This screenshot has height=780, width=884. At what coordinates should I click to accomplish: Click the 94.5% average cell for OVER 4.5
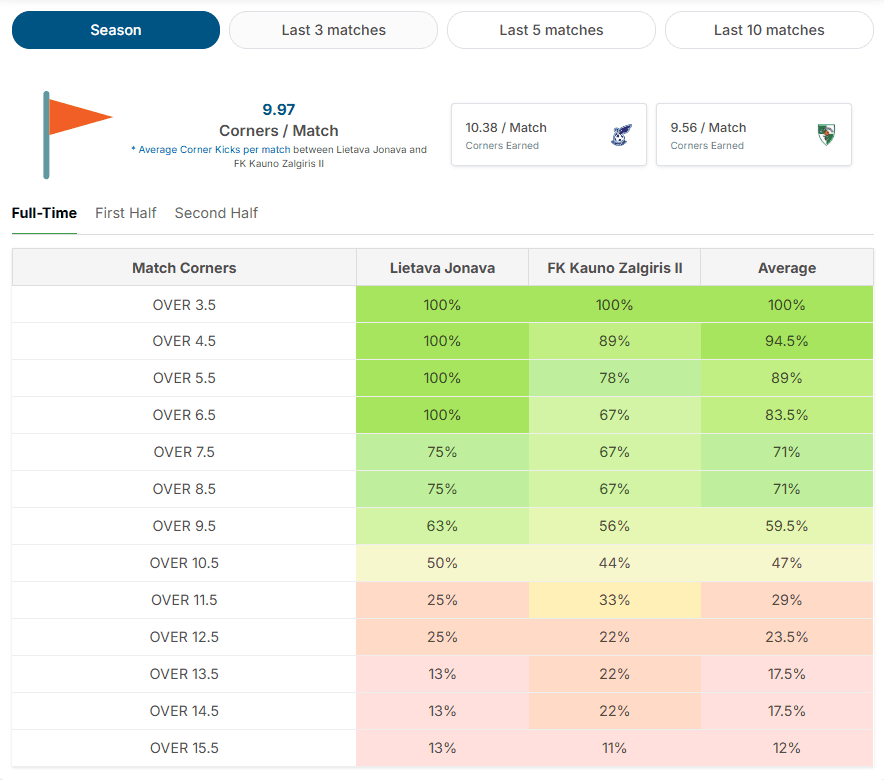(787, 341)
